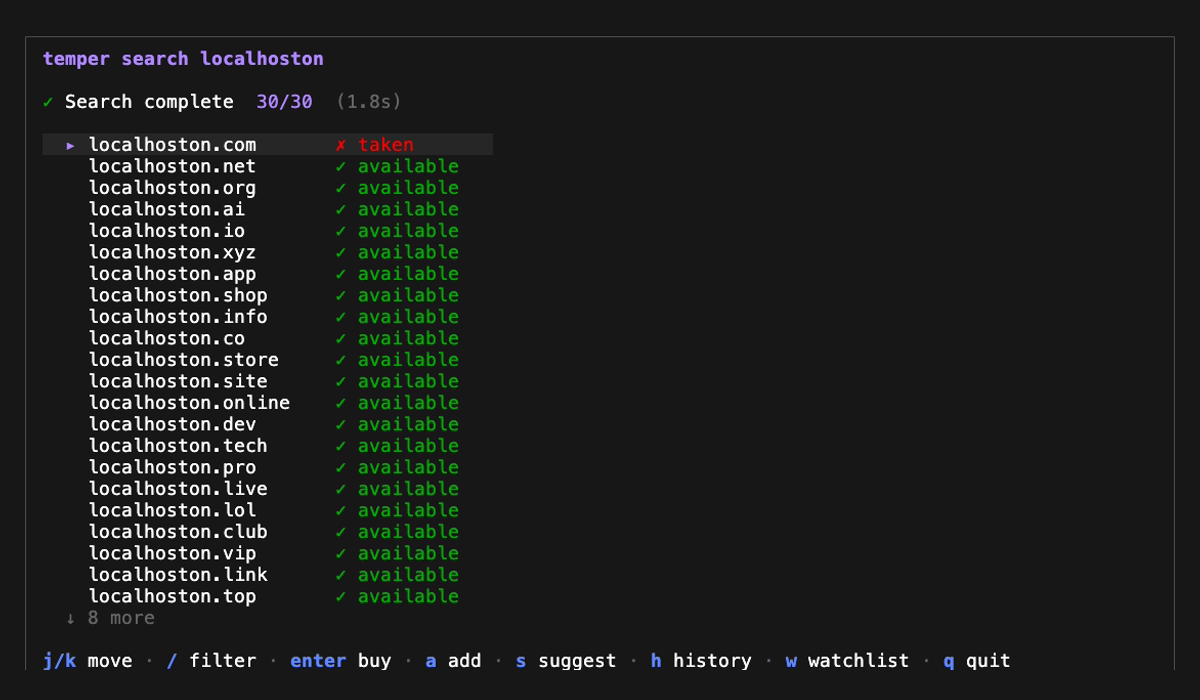Select the localhoston.top domain
Image resolution: width=1200 pixels, height=700 pixels.
click(x=172, y=596)
